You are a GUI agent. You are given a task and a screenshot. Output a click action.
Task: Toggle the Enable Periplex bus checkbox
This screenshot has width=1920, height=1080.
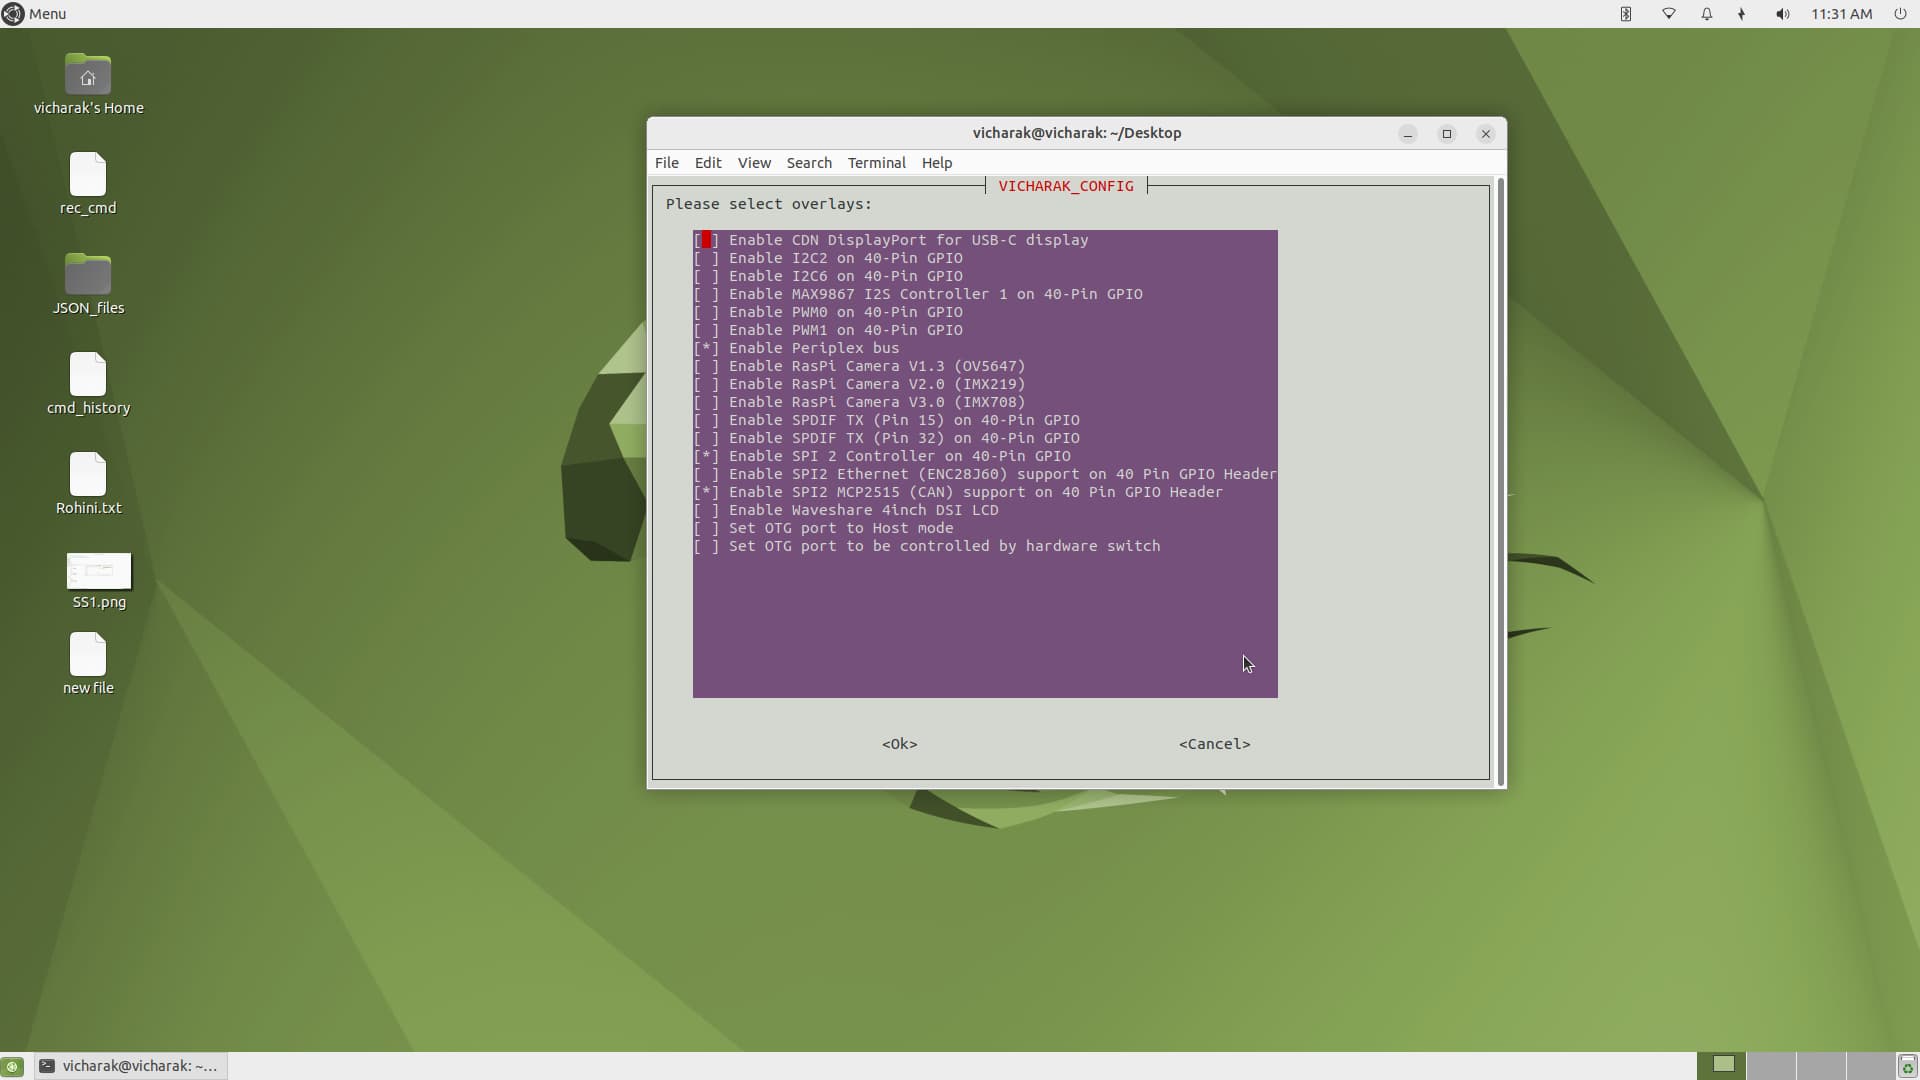click(707, 348)
